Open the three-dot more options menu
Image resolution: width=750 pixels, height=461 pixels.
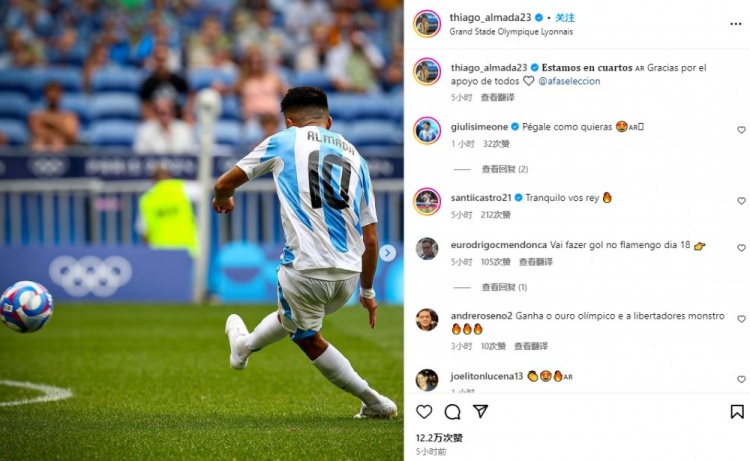pyautogui.click(x=735, y=24)
